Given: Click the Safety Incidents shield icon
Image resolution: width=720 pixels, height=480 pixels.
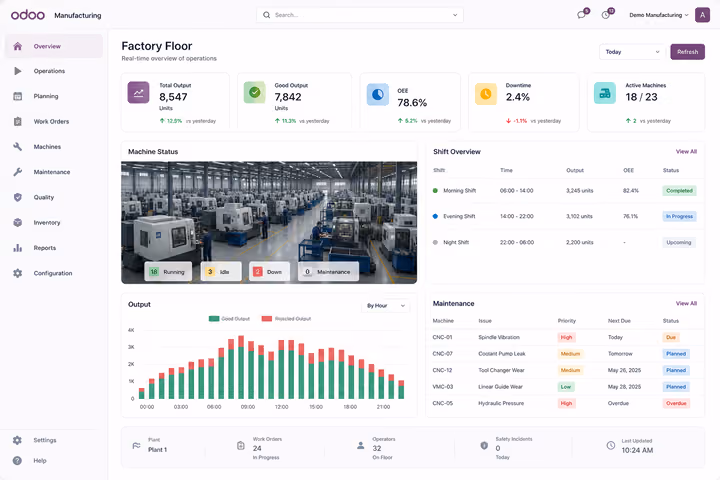Looking at the screenshot, I should coord(484,446).
